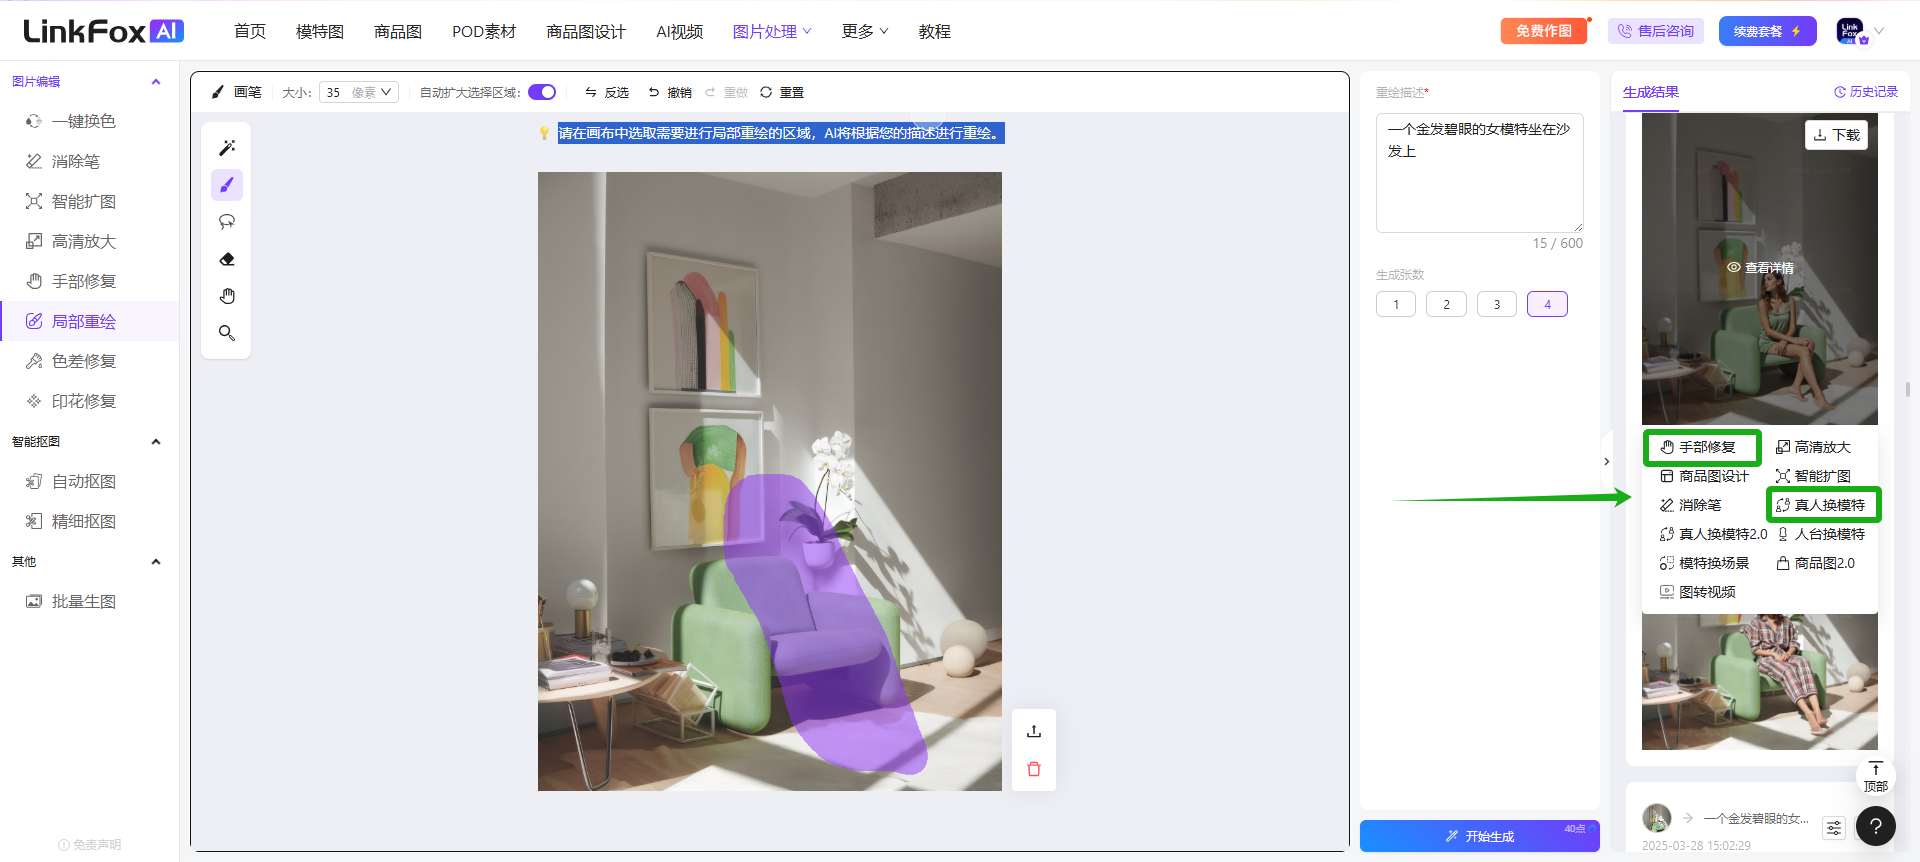Select the lasso tool in canvas toolbar

click(x=227, y=222)
